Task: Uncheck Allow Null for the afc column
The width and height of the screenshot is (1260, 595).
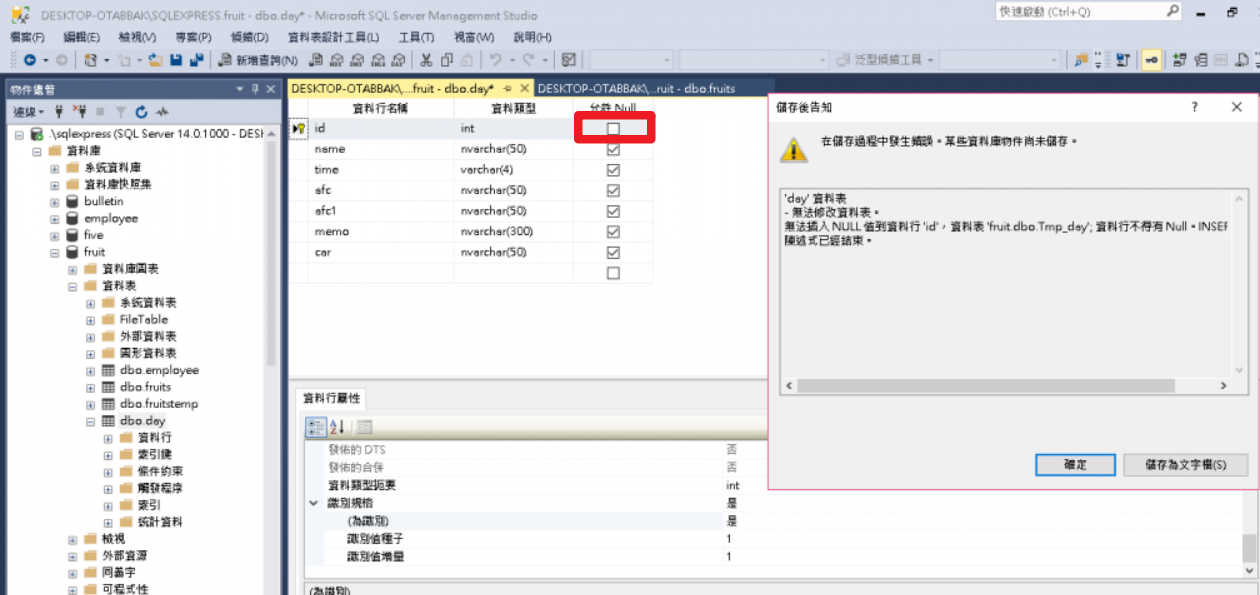Action: 613,190
